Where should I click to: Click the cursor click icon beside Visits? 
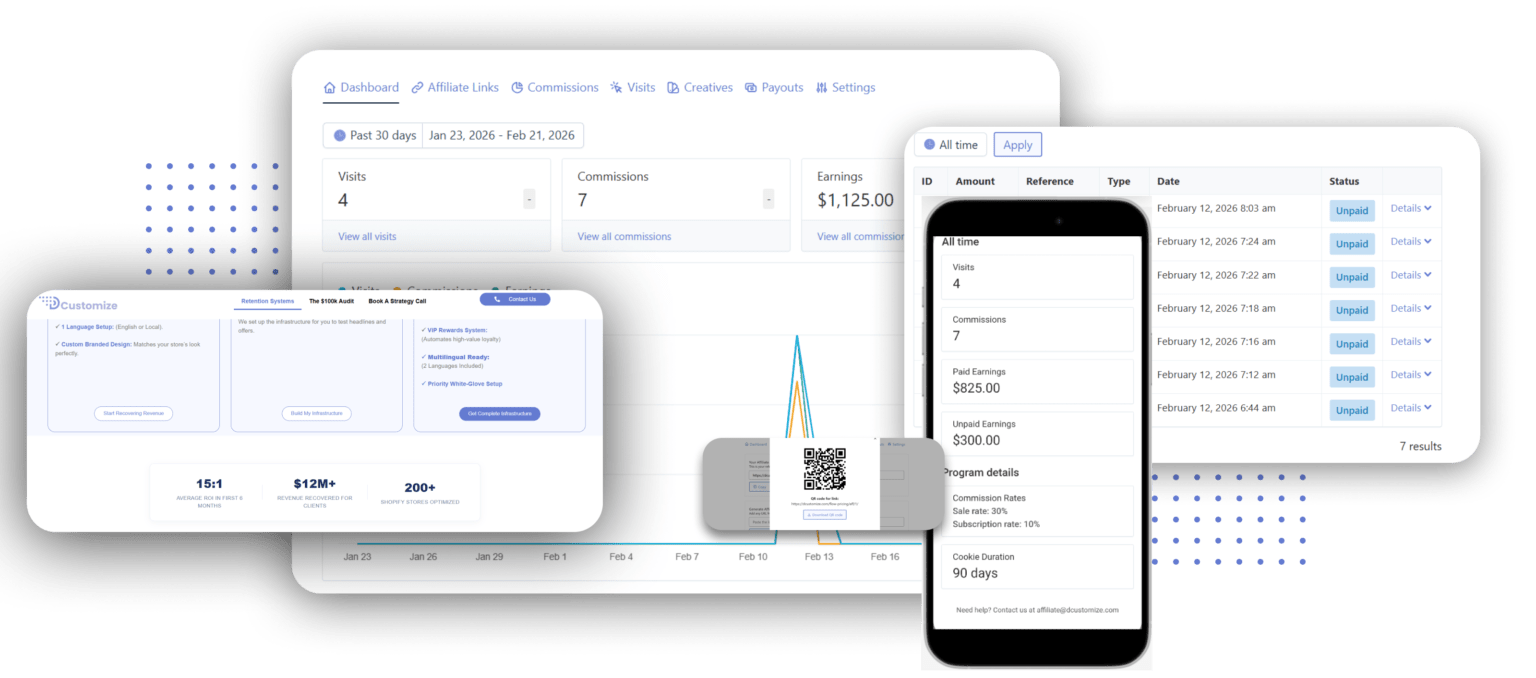(615, 87)
